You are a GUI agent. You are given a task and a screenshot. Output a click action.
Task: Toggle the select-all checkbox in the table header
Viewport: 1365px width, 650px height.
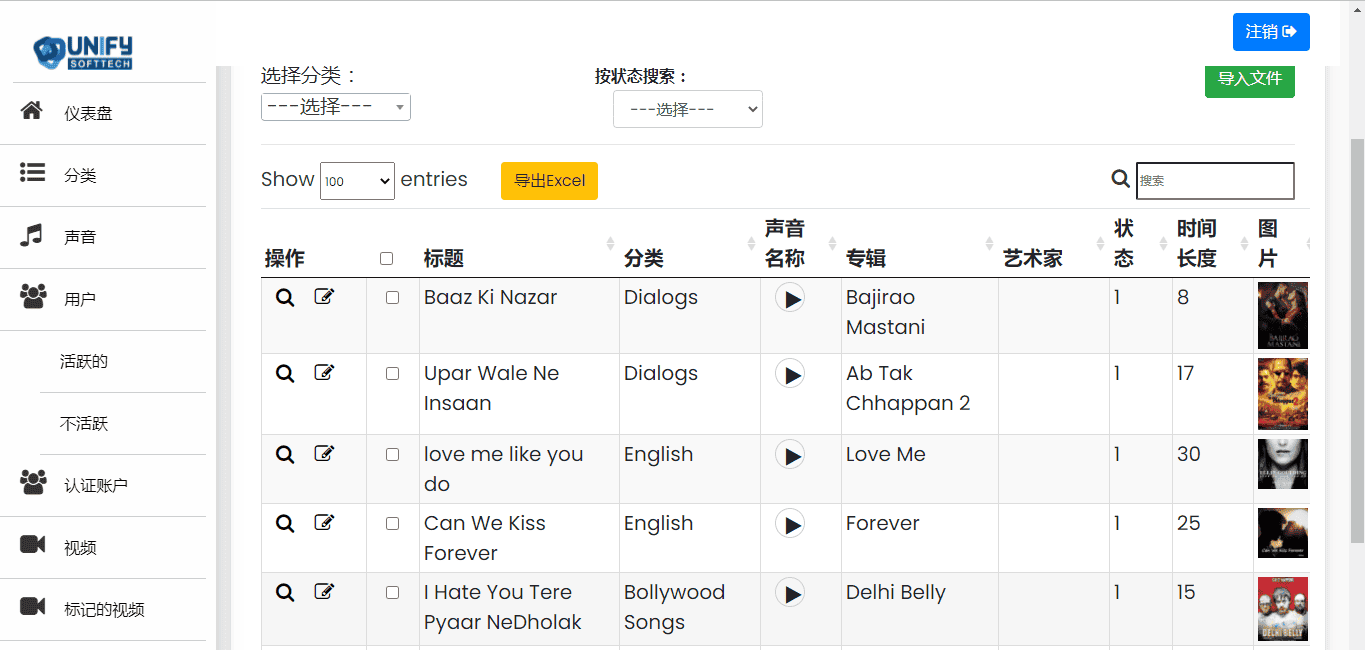[x=387, y=259]
